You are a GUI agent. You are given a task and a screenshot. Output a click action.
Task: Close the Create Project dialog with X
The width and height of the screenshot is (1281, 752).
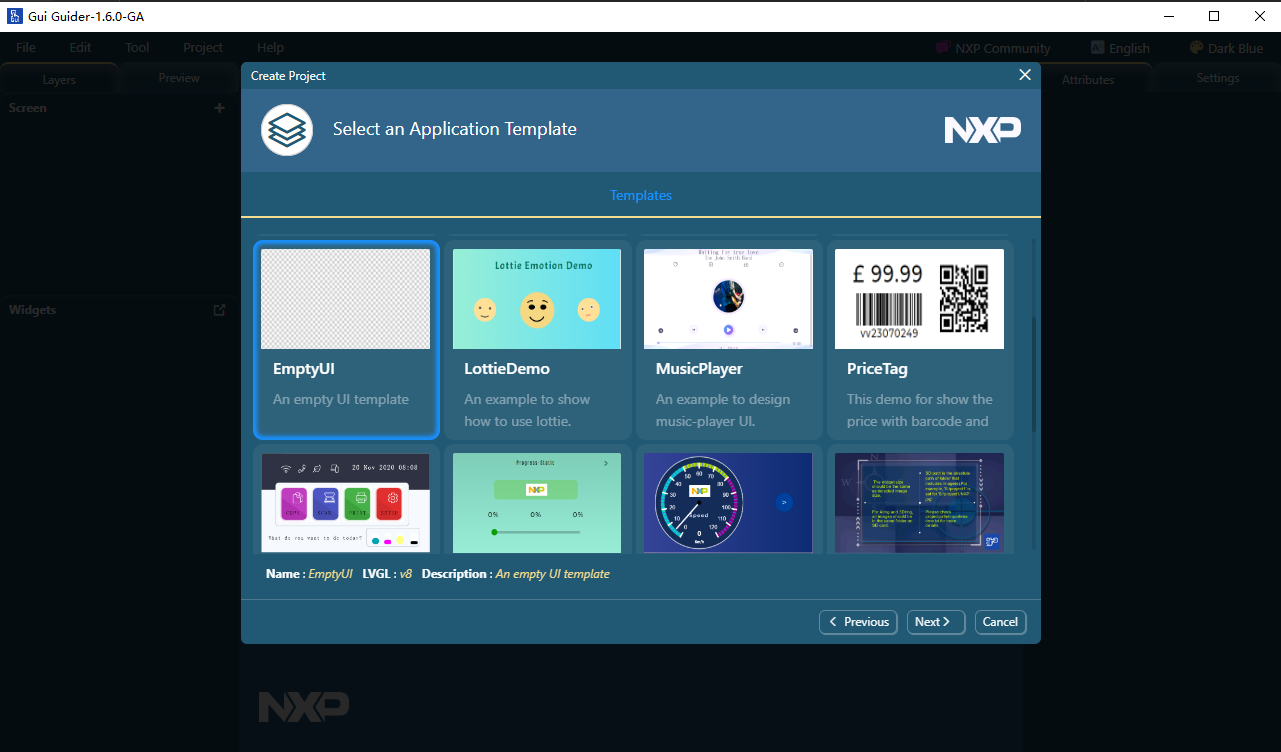tap(1024, 75)
